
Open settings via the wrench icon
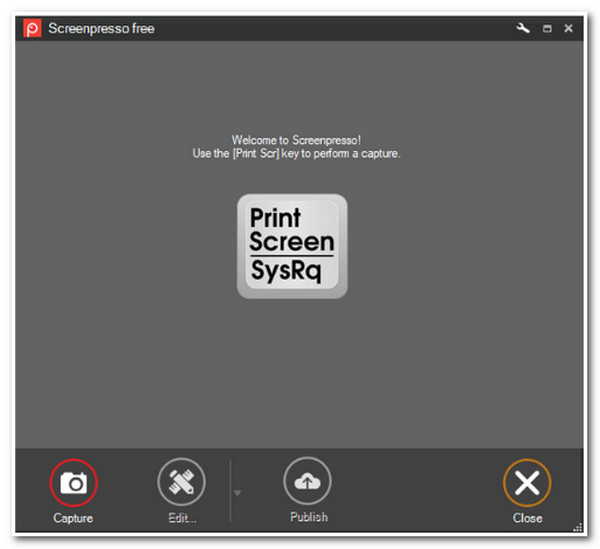pos(523,28)
